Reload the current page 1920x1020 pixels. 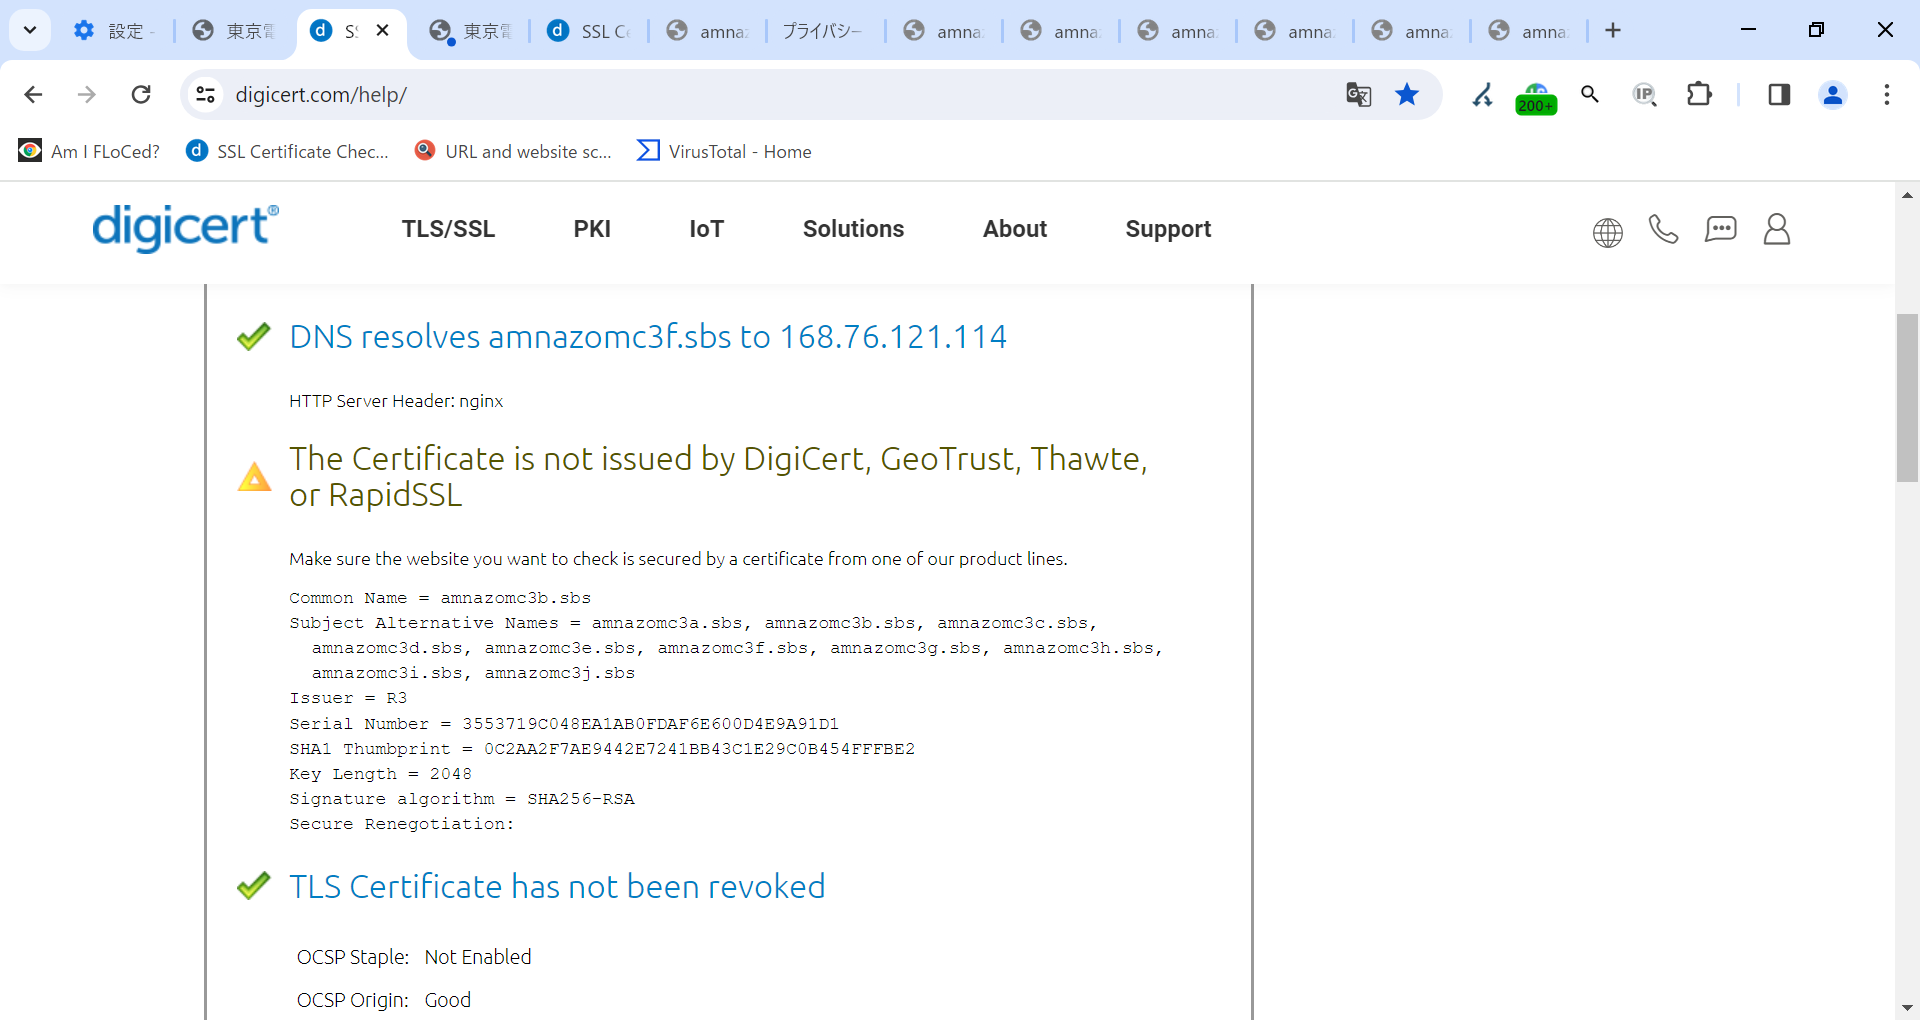click(x=141, y=94)
